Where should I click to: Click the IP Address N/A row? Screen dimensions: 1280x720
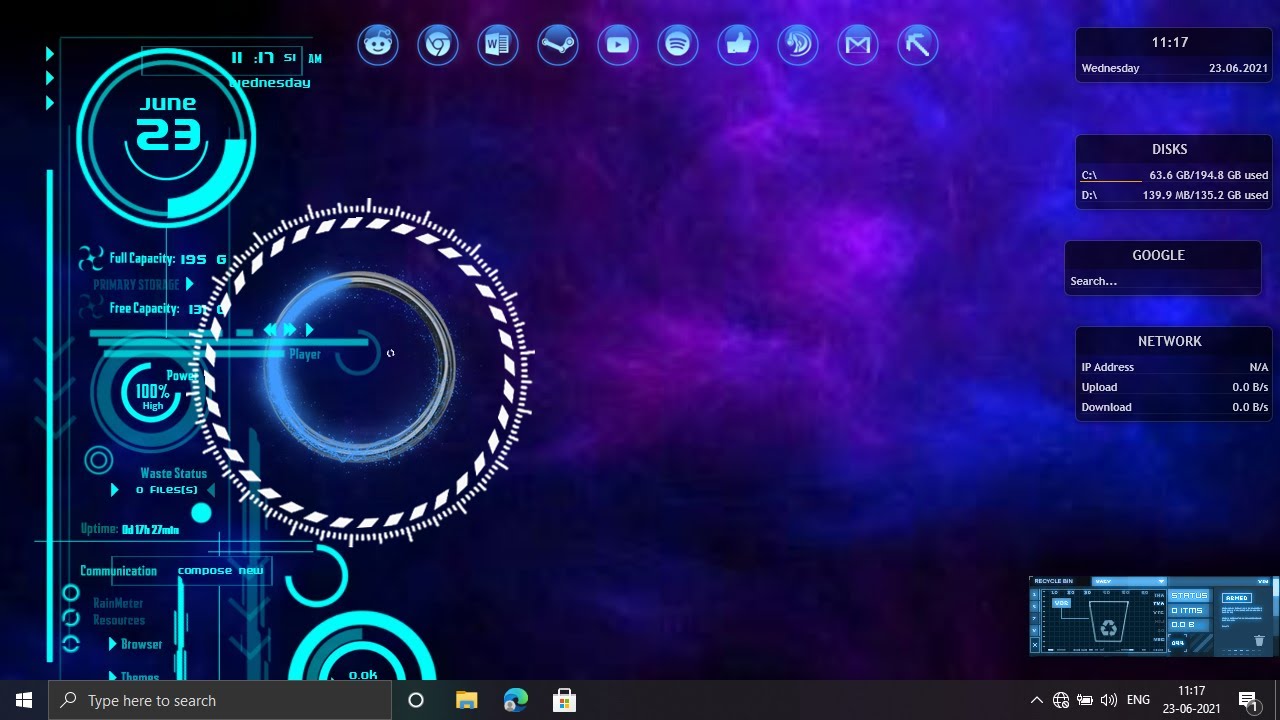coord(1174,367)
